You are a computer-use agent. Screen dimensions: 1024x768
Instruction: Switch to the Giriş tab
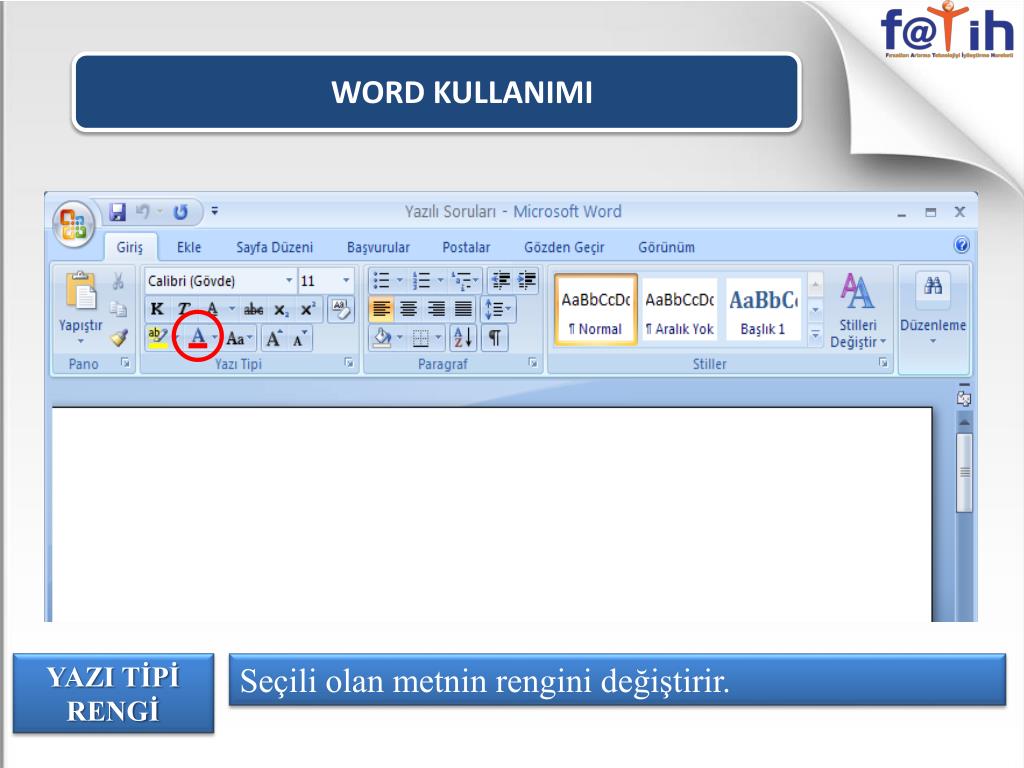pos(129,248)
